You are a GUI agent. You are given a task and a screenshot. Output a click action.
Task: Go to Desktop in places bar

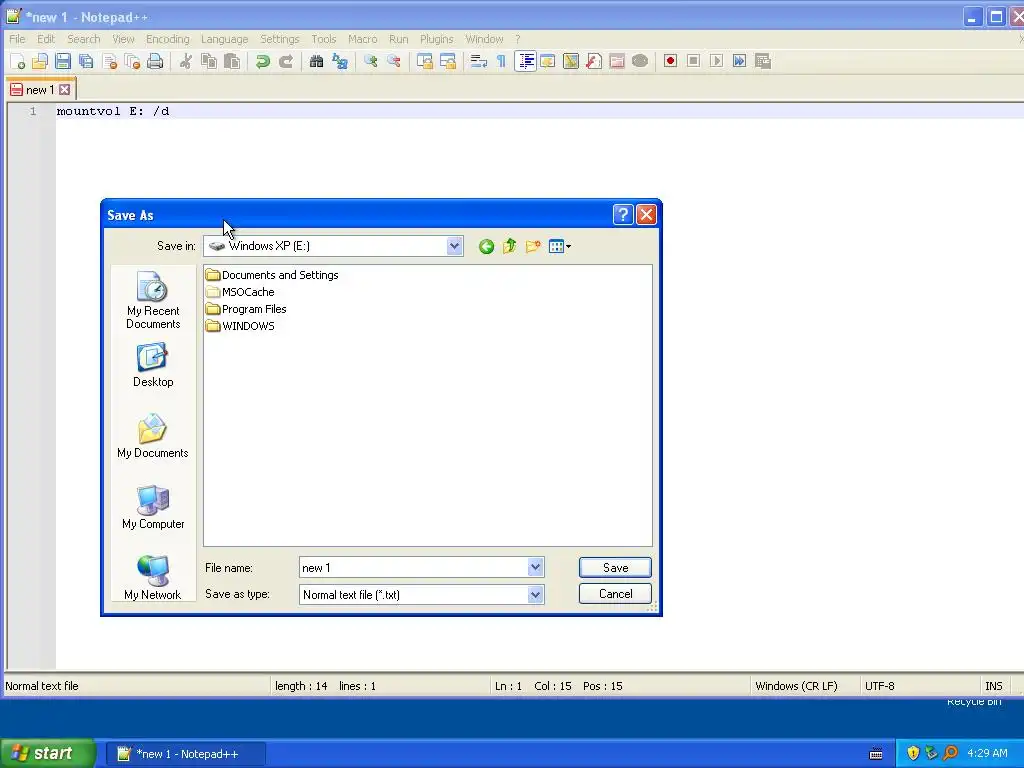click(x=153, y=366)
